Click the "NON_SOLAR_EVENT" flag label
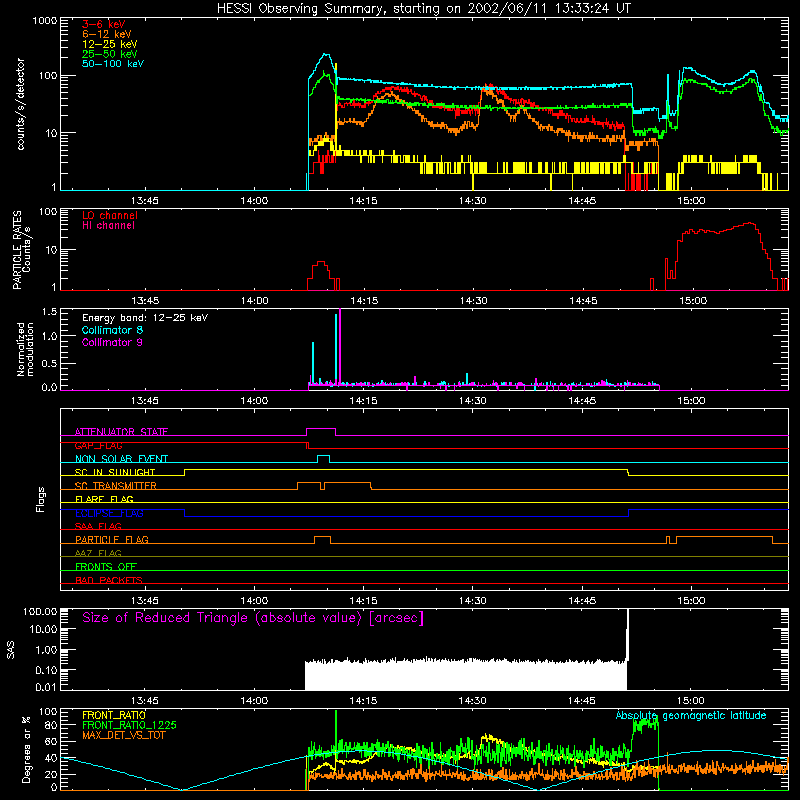This screenshot has width=800, height=800. click(121, 459)
